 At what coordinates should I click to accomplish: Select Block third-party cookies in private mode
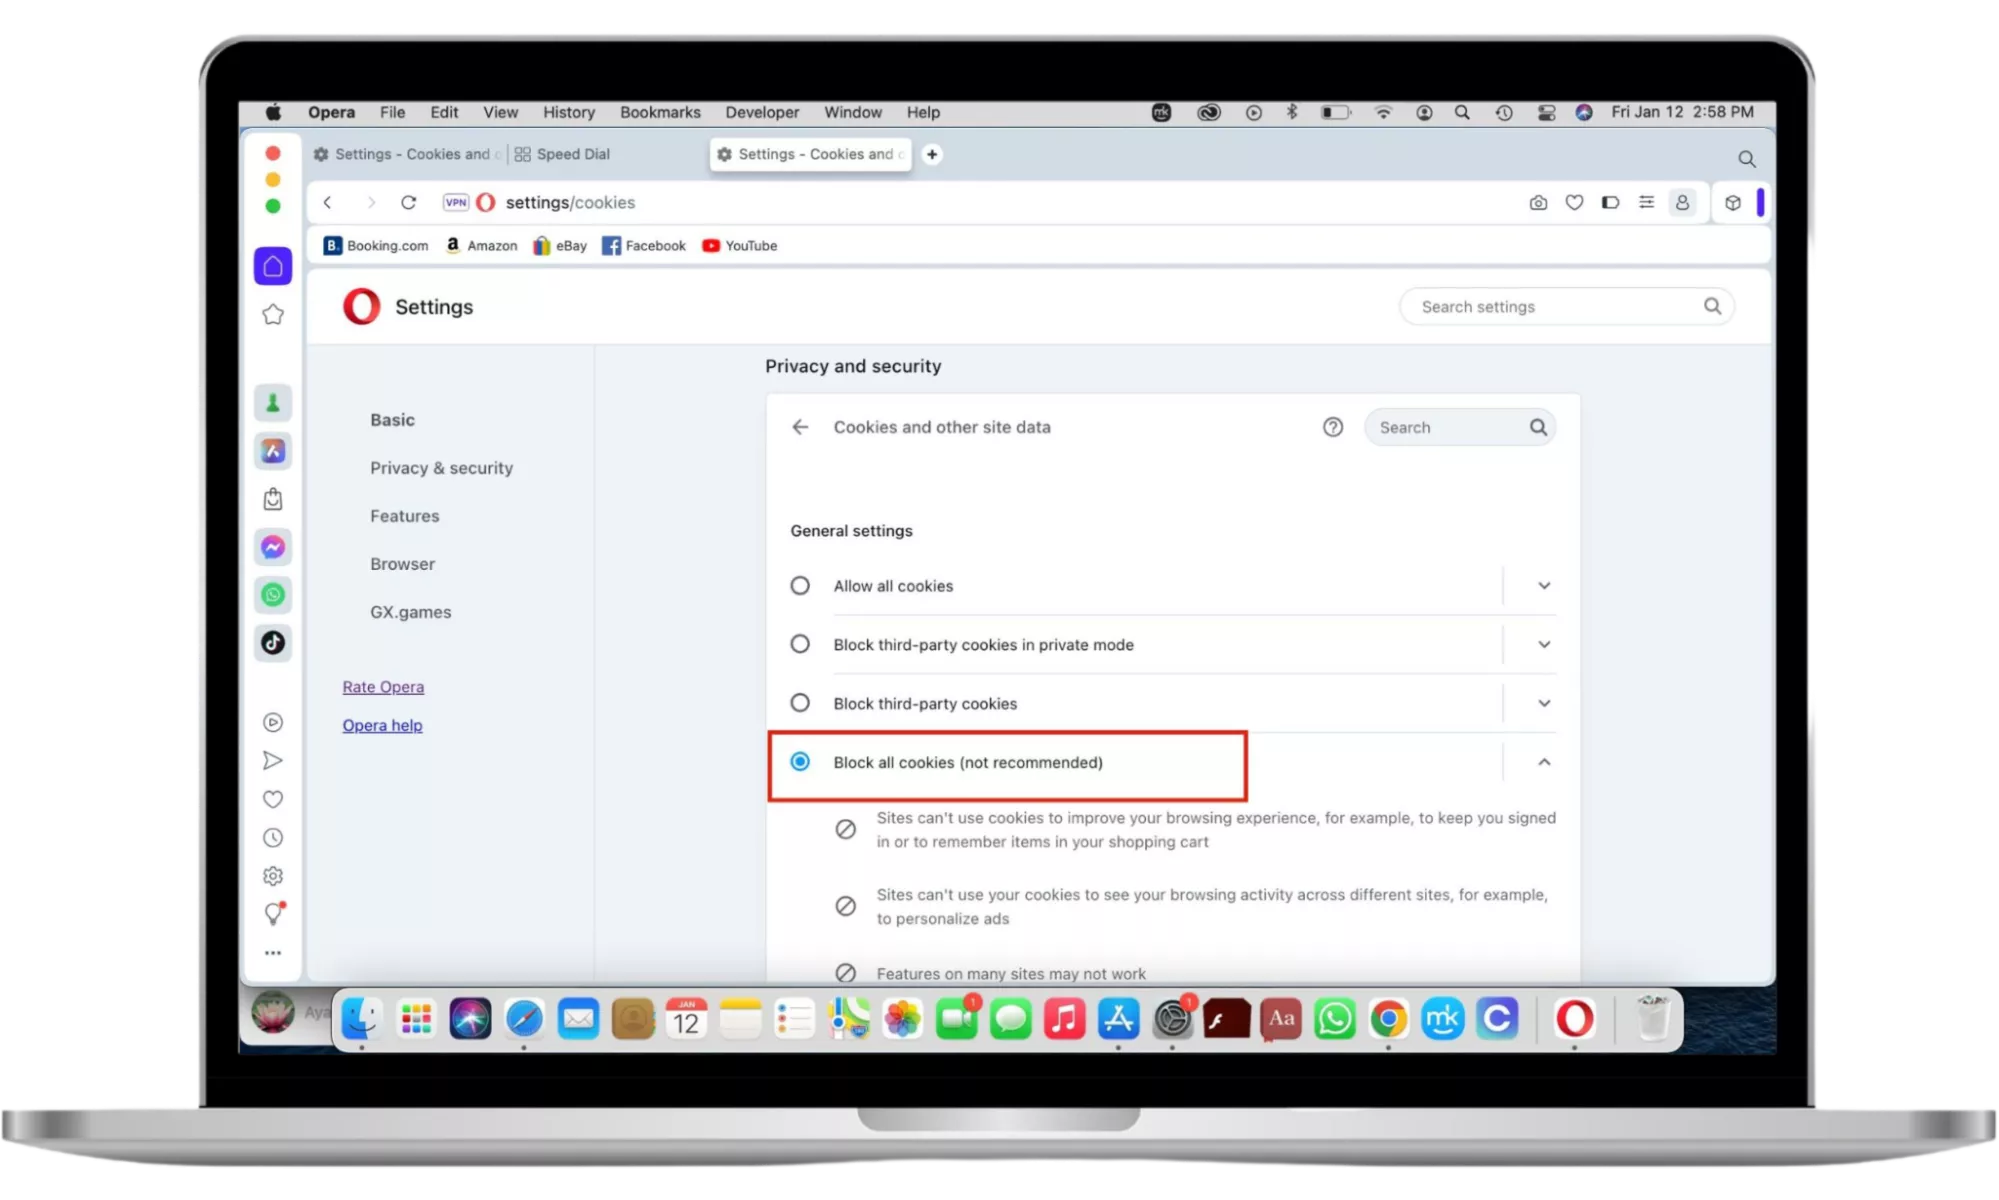(800, 645)
